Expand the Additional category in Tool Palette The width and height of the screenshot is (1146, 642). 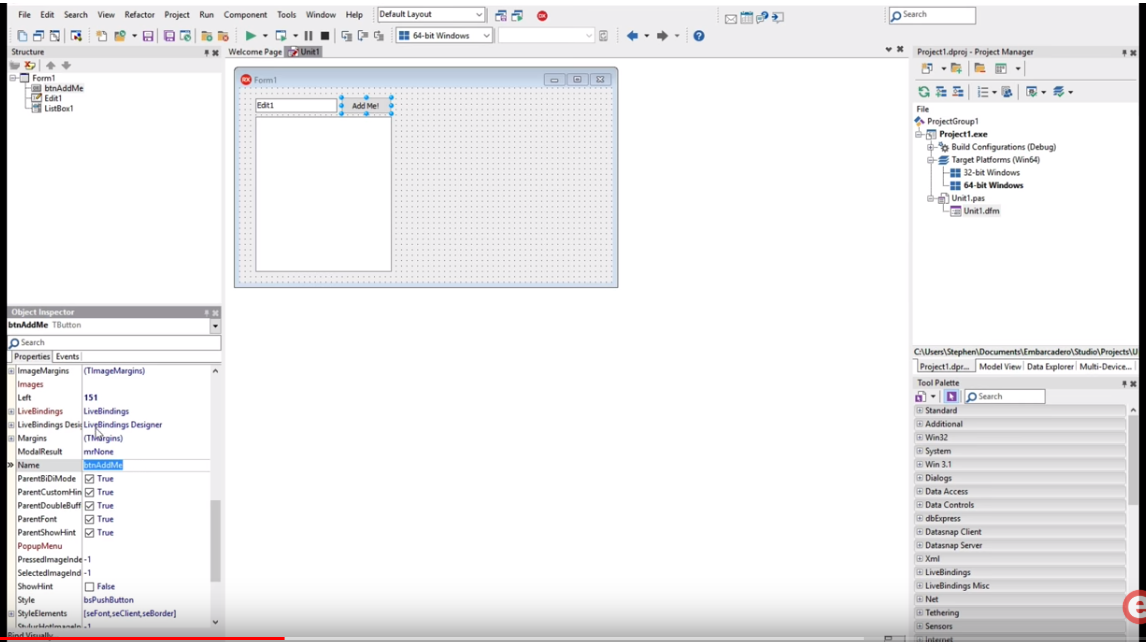point(919,423)
